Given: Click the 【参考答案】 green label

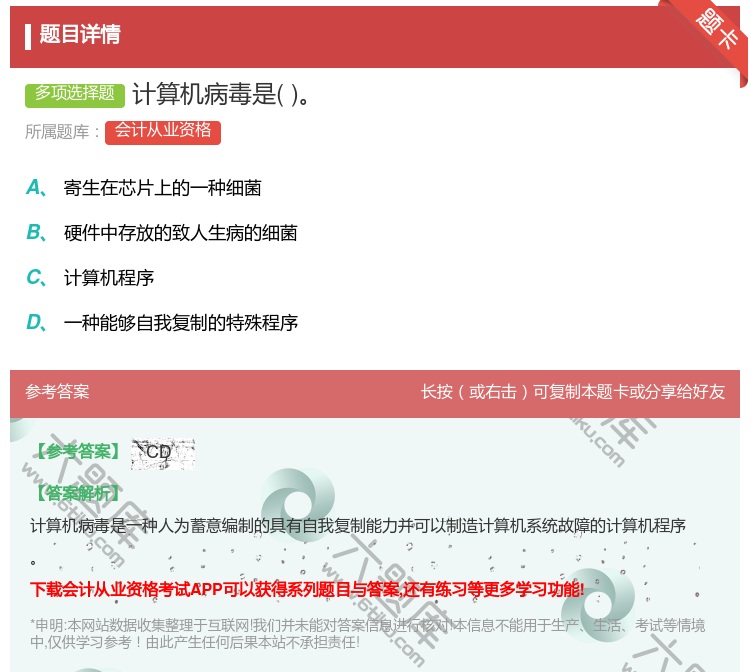Looking at the screenshot, I should coord(78,451).
